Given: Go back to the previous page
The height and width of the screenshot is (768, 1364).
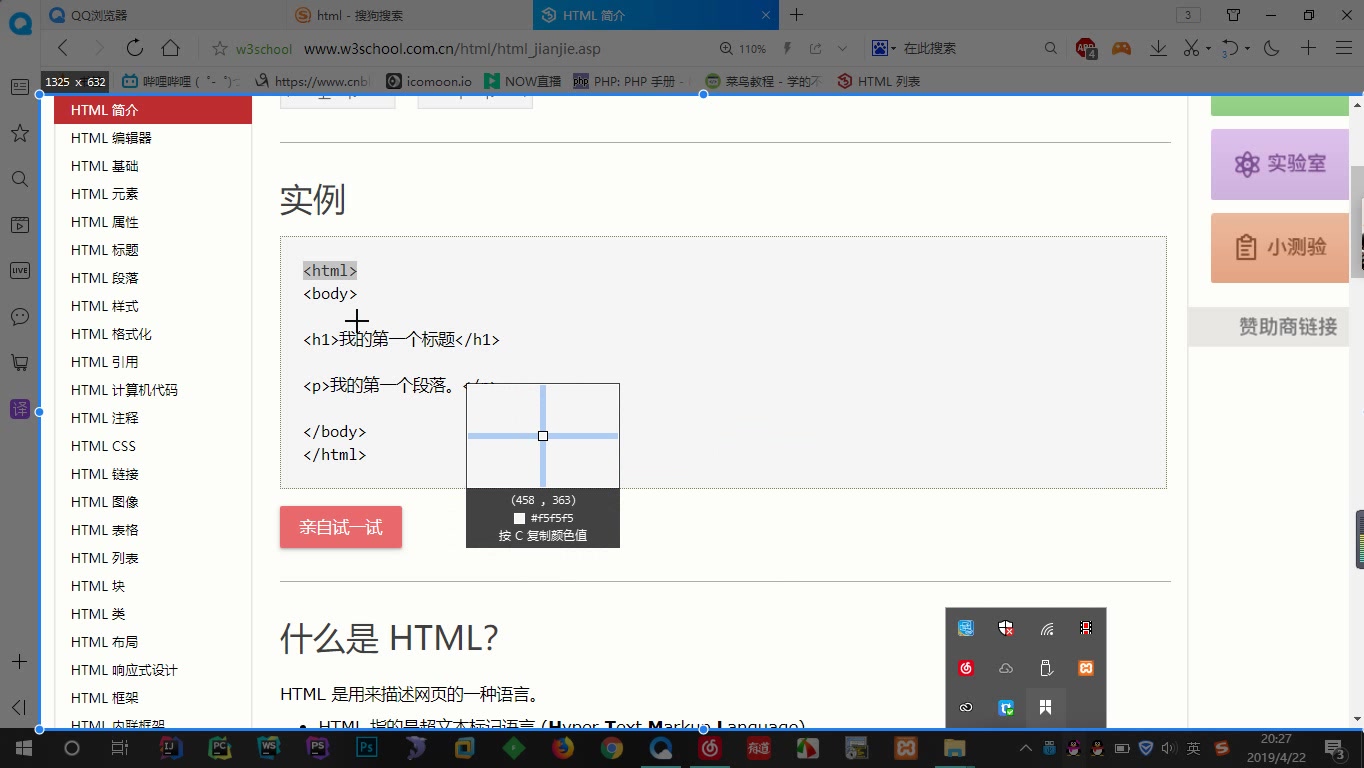Looking at the screenshot, I should point(63,48).
